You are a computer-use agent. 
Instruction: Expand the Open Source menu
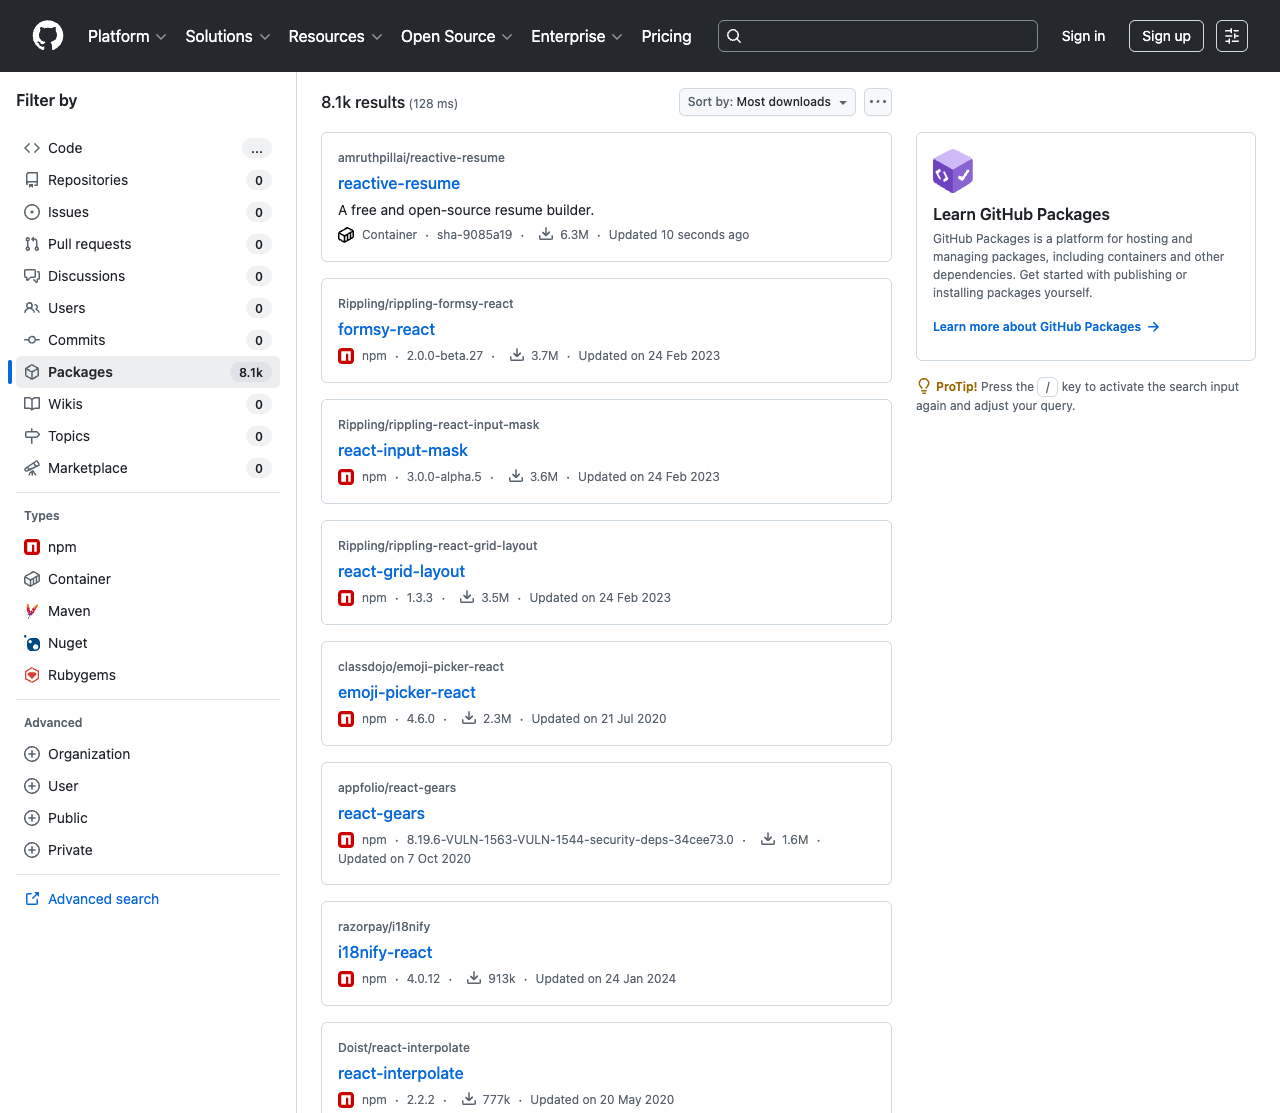point(457,36)
